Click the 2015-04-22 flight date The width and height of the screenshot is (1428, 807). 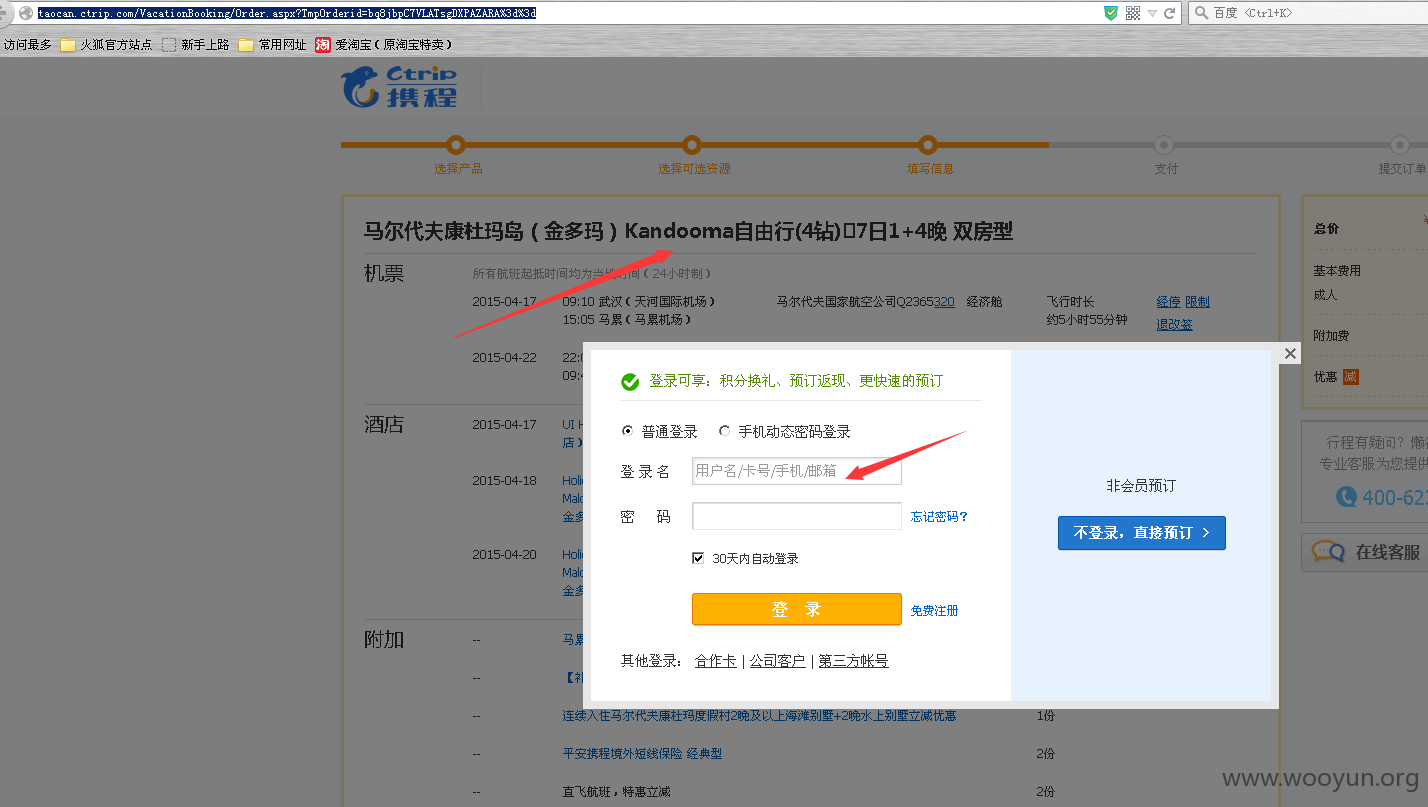[504, 357]
